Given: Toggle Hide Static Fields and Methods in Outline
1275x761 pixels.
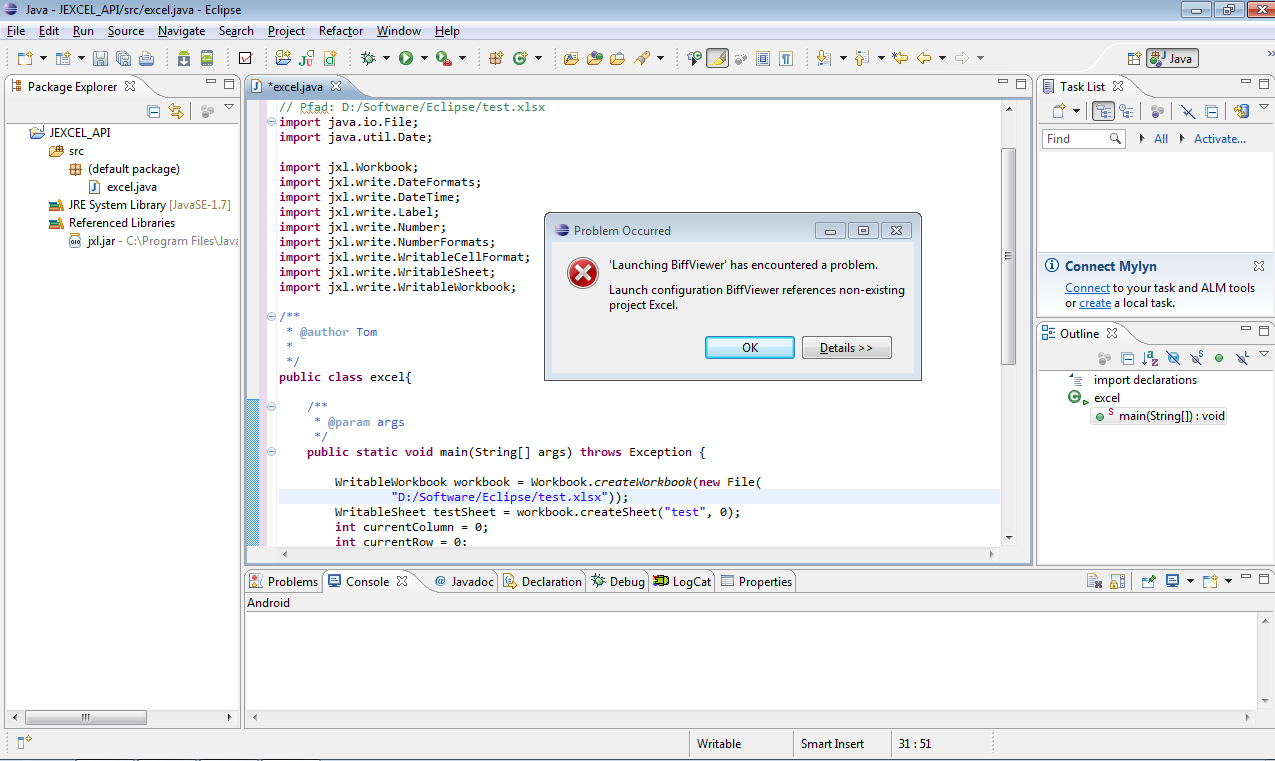Looking at the screenshot, I should [1197, 358].
